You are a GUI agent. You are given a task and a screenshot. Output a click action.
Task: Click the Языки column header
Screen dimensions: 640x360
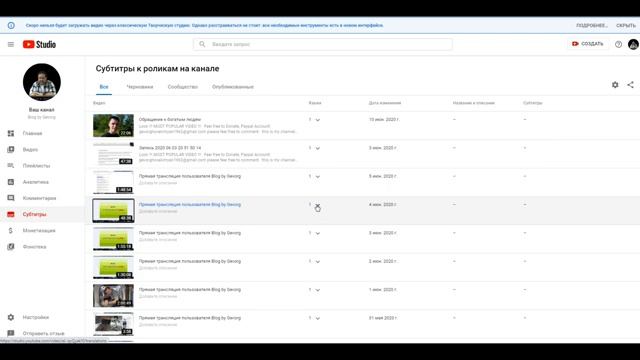pos(315,103)
